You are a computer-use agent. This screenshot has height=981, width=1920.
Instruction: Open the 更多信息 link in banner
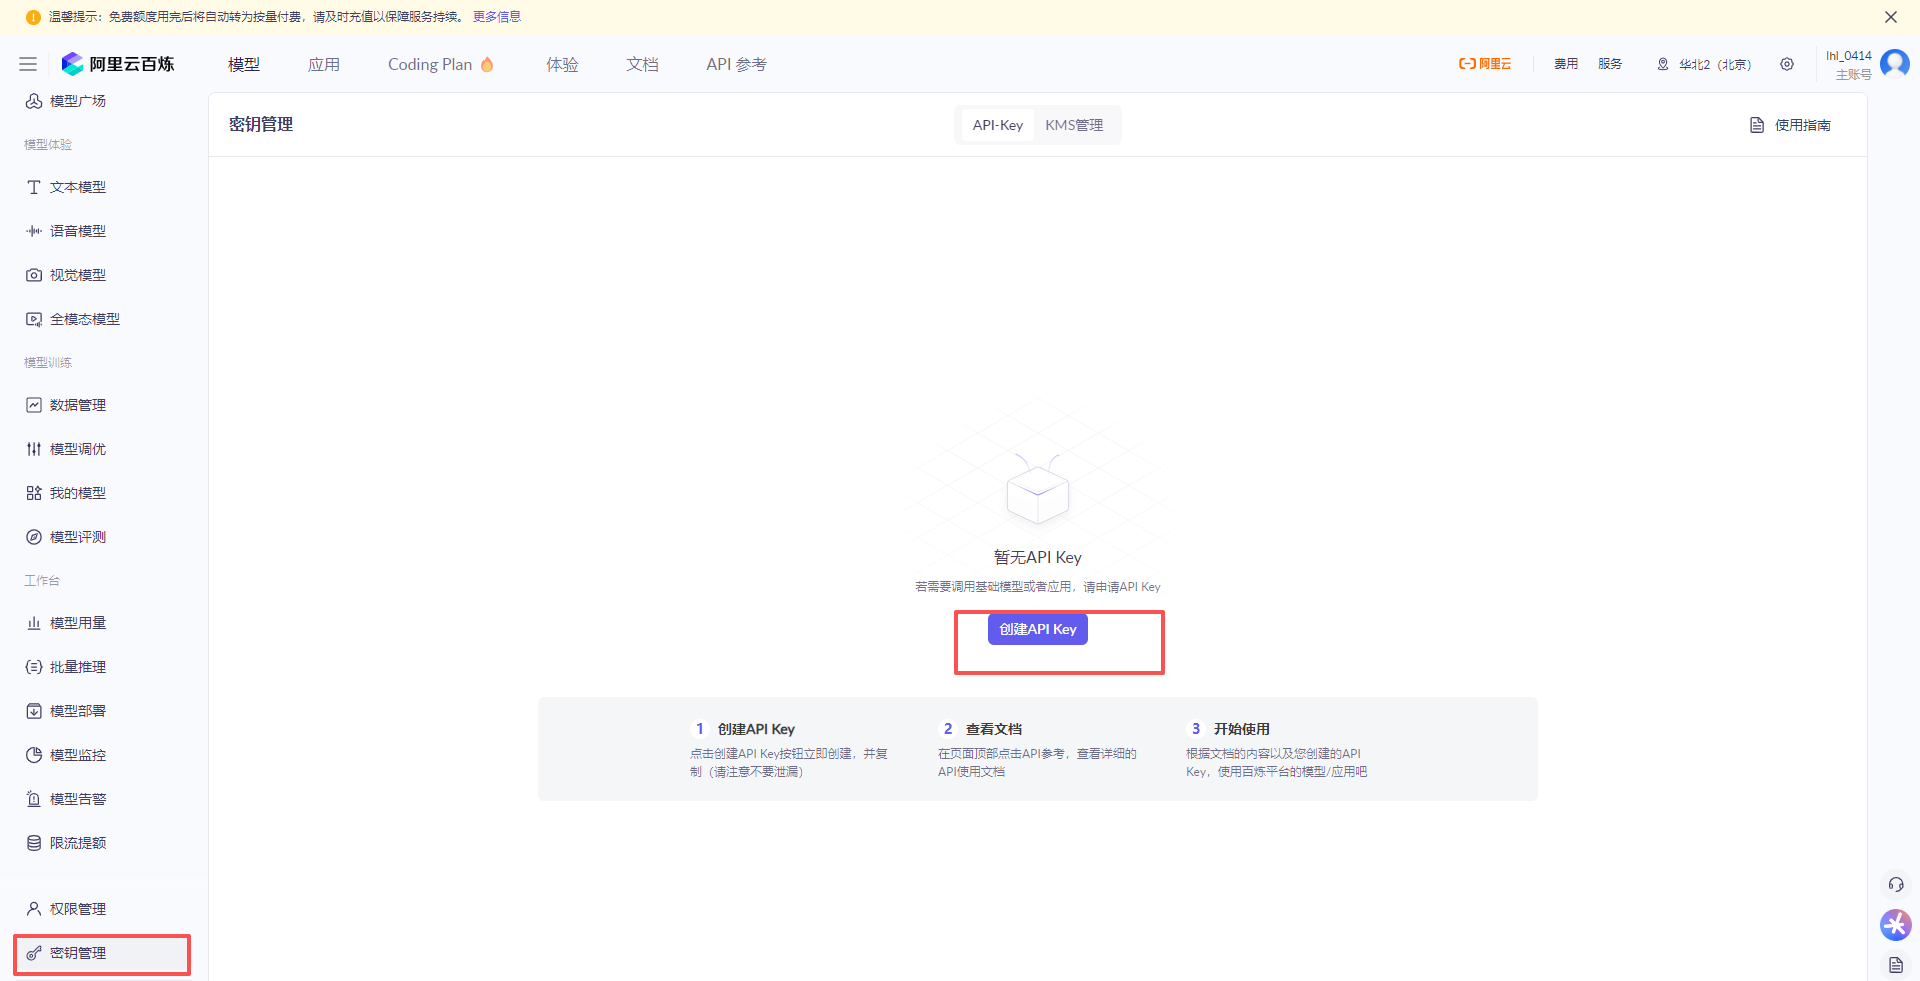[497, 17]
